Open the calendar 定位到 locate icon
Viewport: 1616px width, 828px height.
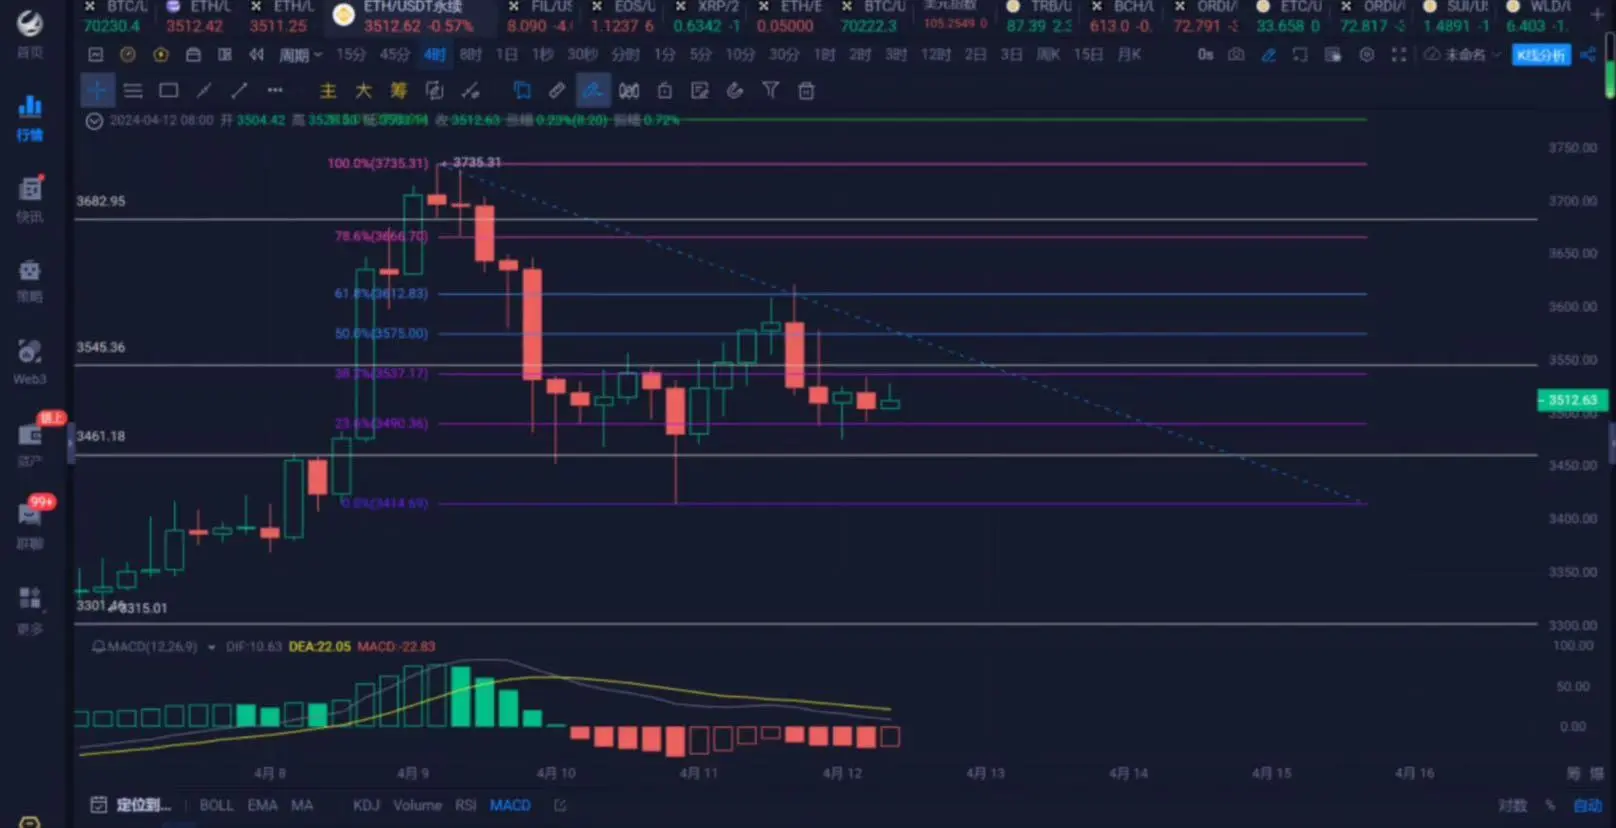pos(99,805)
